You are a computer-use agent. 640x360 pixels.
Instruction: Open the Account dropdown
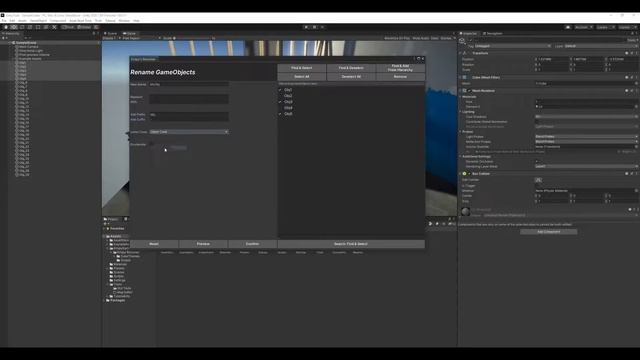tap(584, 27)
